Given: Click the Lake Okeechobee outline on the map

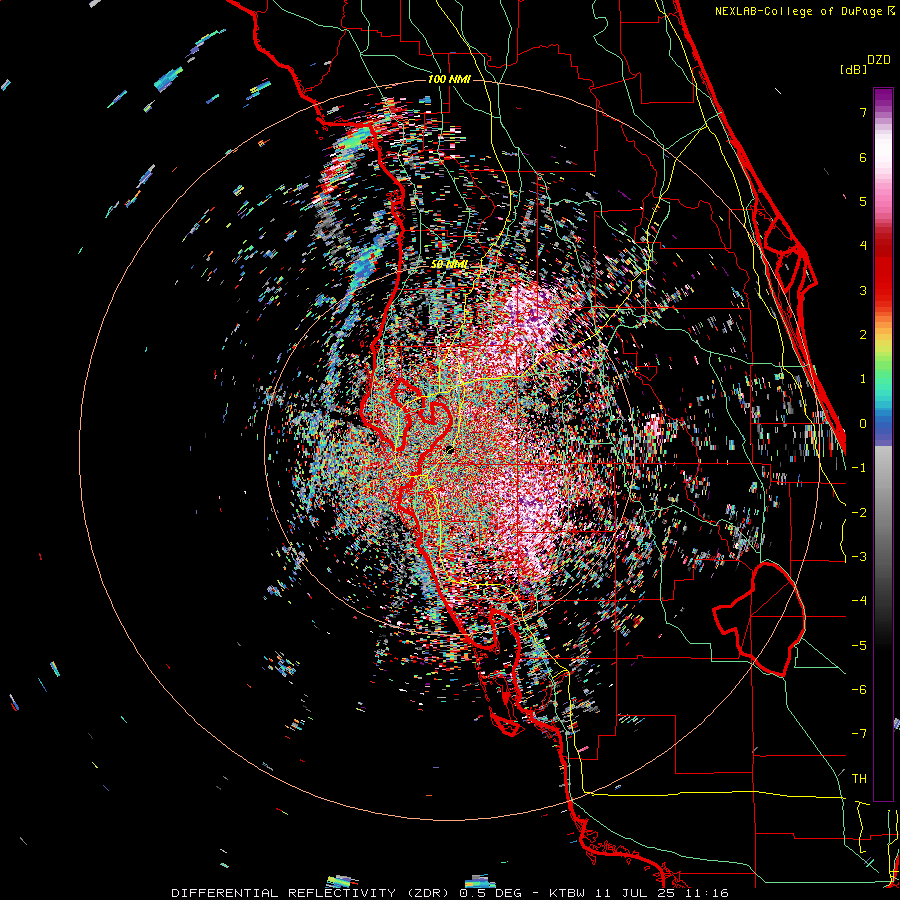Looking at the screenshot, I should [x=759, y=619].
